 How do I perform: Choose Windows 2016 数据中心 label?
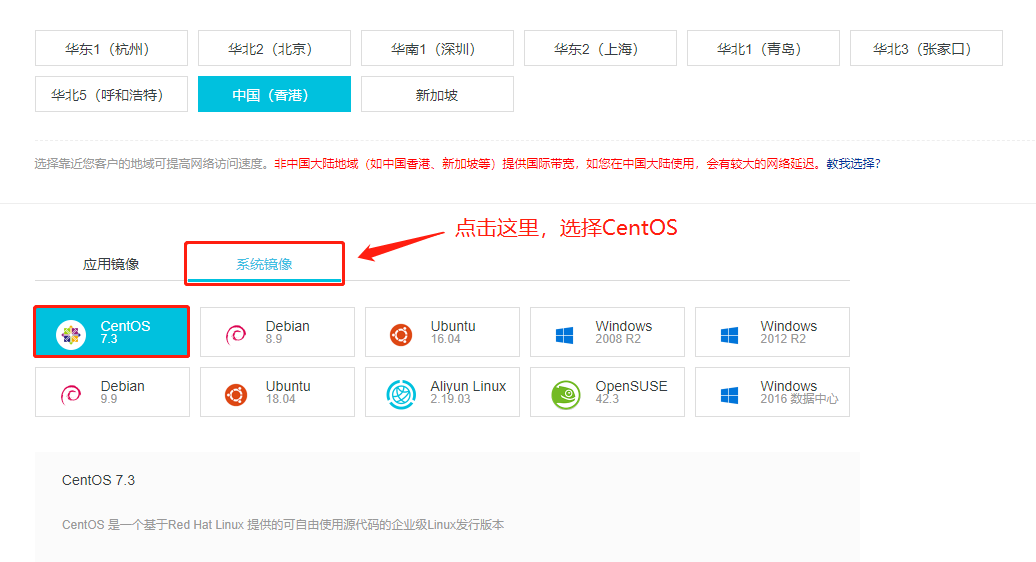799,392
